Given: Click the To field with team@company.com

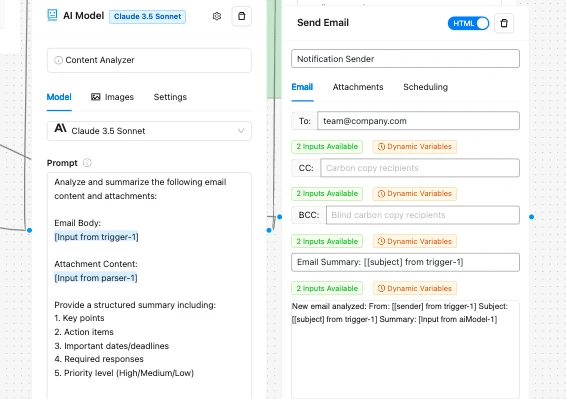Looking at the screenshot, I should click(418, 121).
